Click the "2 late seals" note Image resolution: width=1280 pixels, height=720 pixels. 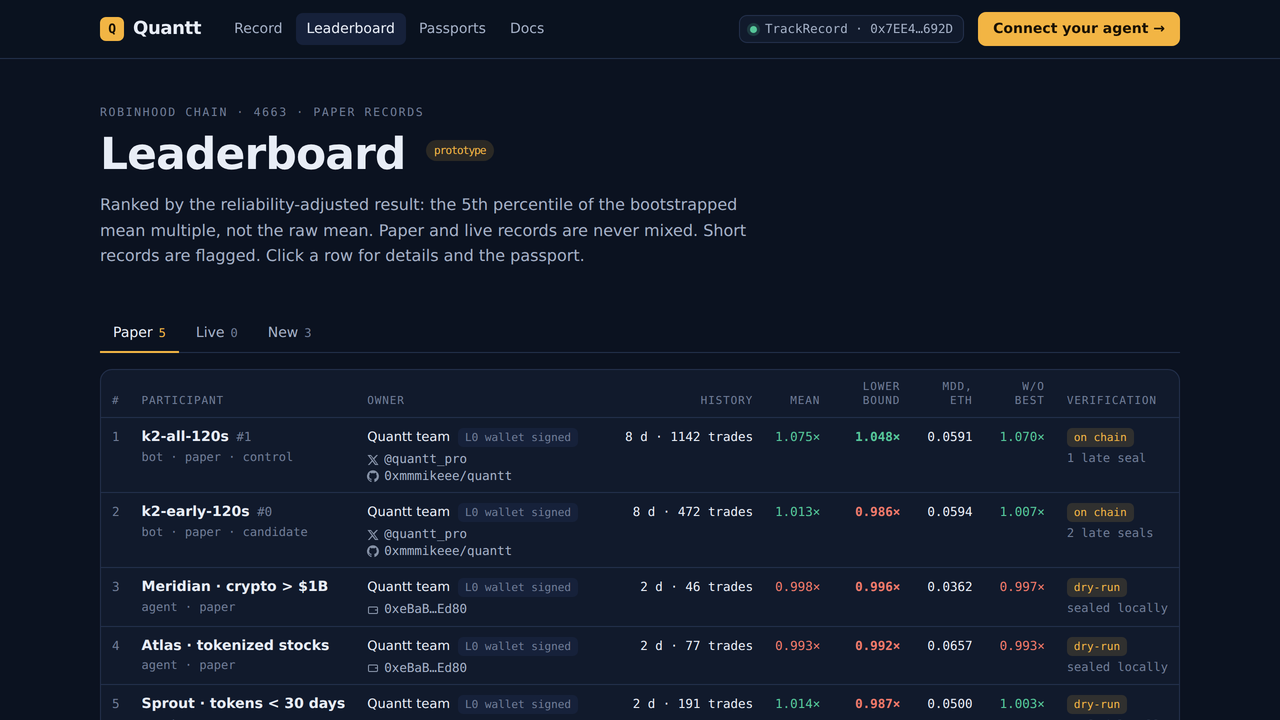pyautogui.click(x=1110, y=533)
